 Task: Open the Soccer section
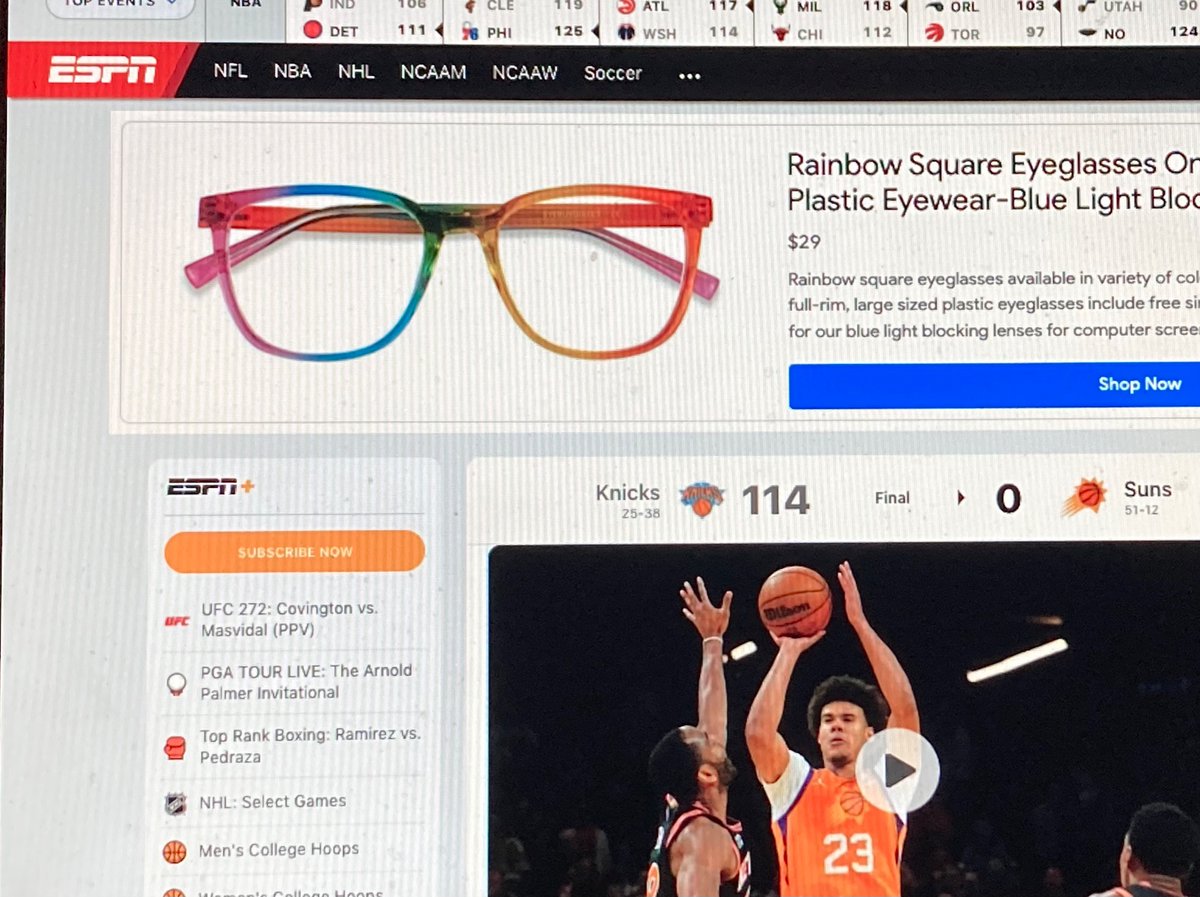click(x=613, y=73)
